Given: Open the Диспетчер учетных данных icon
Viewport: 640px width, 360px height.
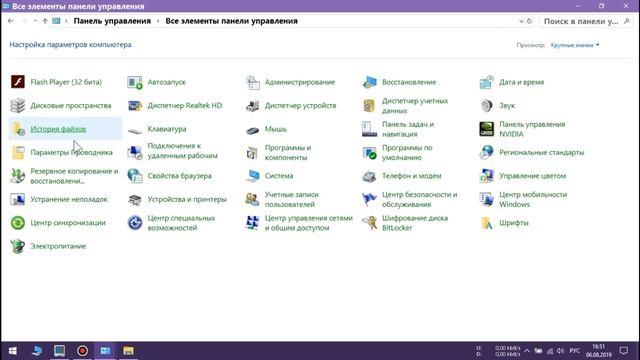Looking at the screenshot, I should pyautogui.click(x=369, y=105).
